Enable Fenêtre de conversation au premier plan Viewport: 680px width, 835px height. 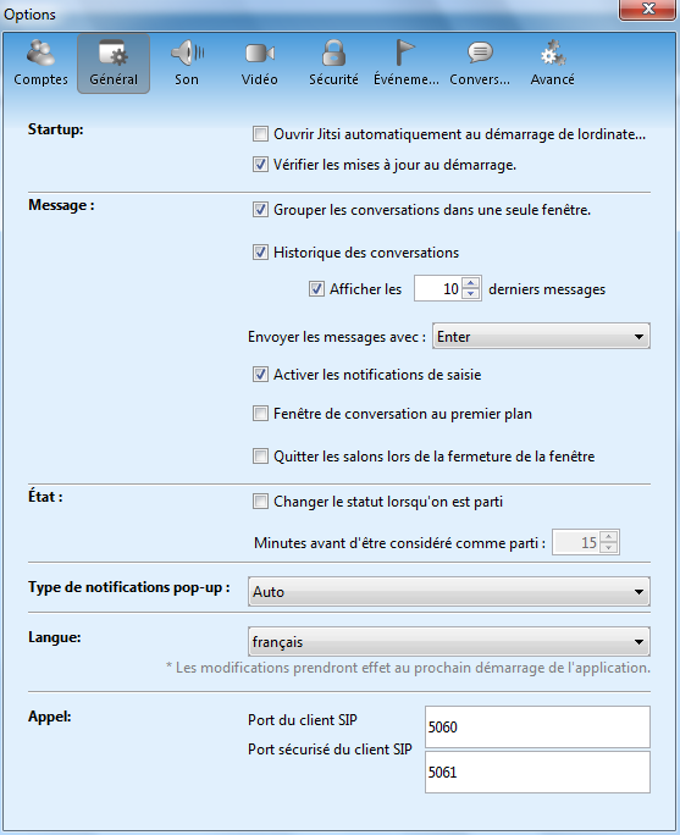[x=260, y=414]
